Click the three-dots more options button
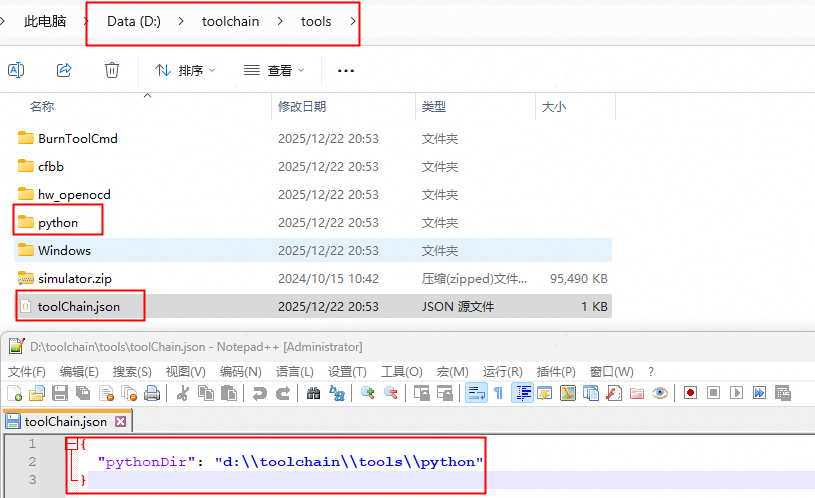Image resolution: width=815 pixels, height=498 pixels. pos(346,70)
